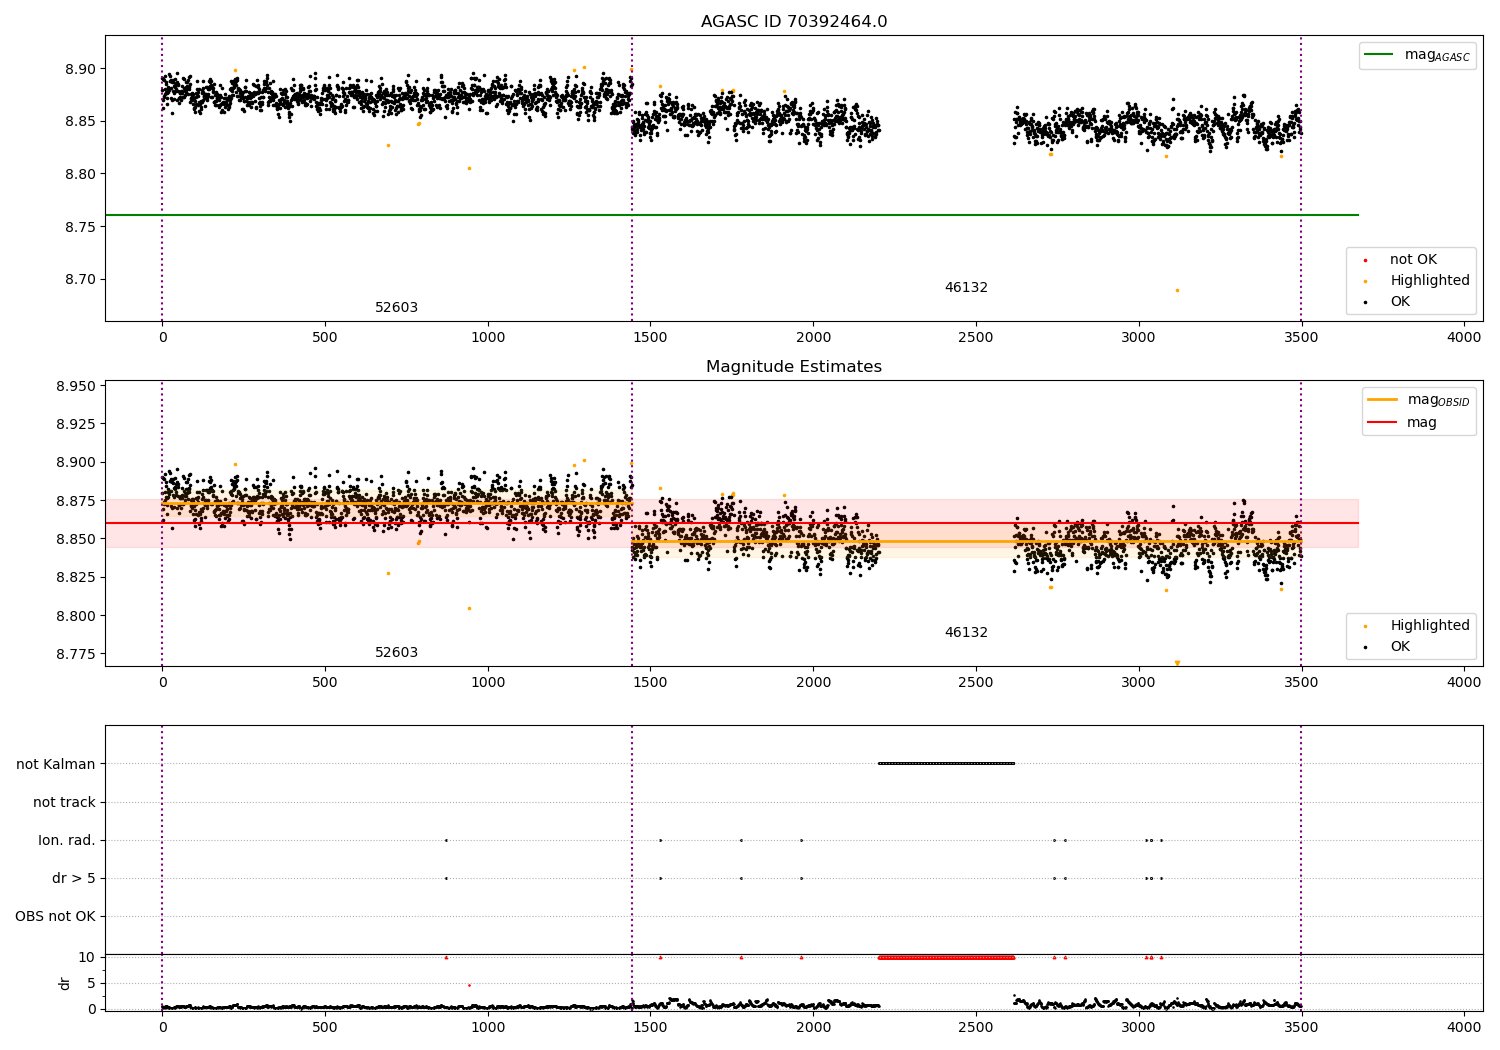
Task: Click the red 'mag' legend entry in middle plot
Action: (x=1382, y=423)
